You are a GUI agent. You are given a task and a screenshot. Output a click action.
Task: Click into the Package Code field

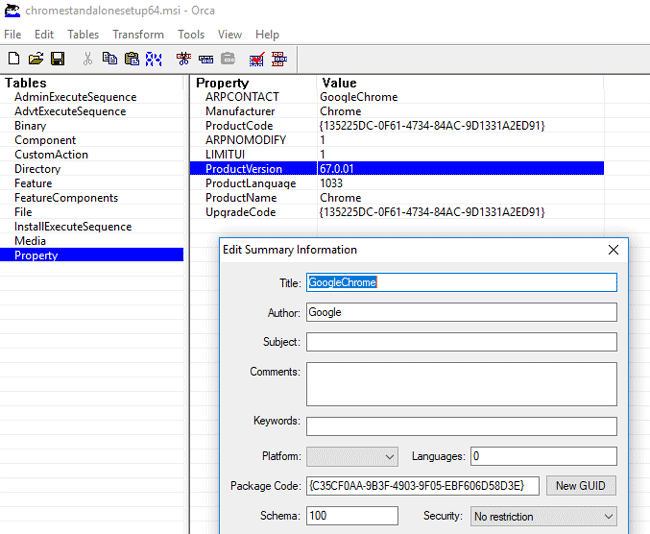pyautogui.click(x=423, y=486)
